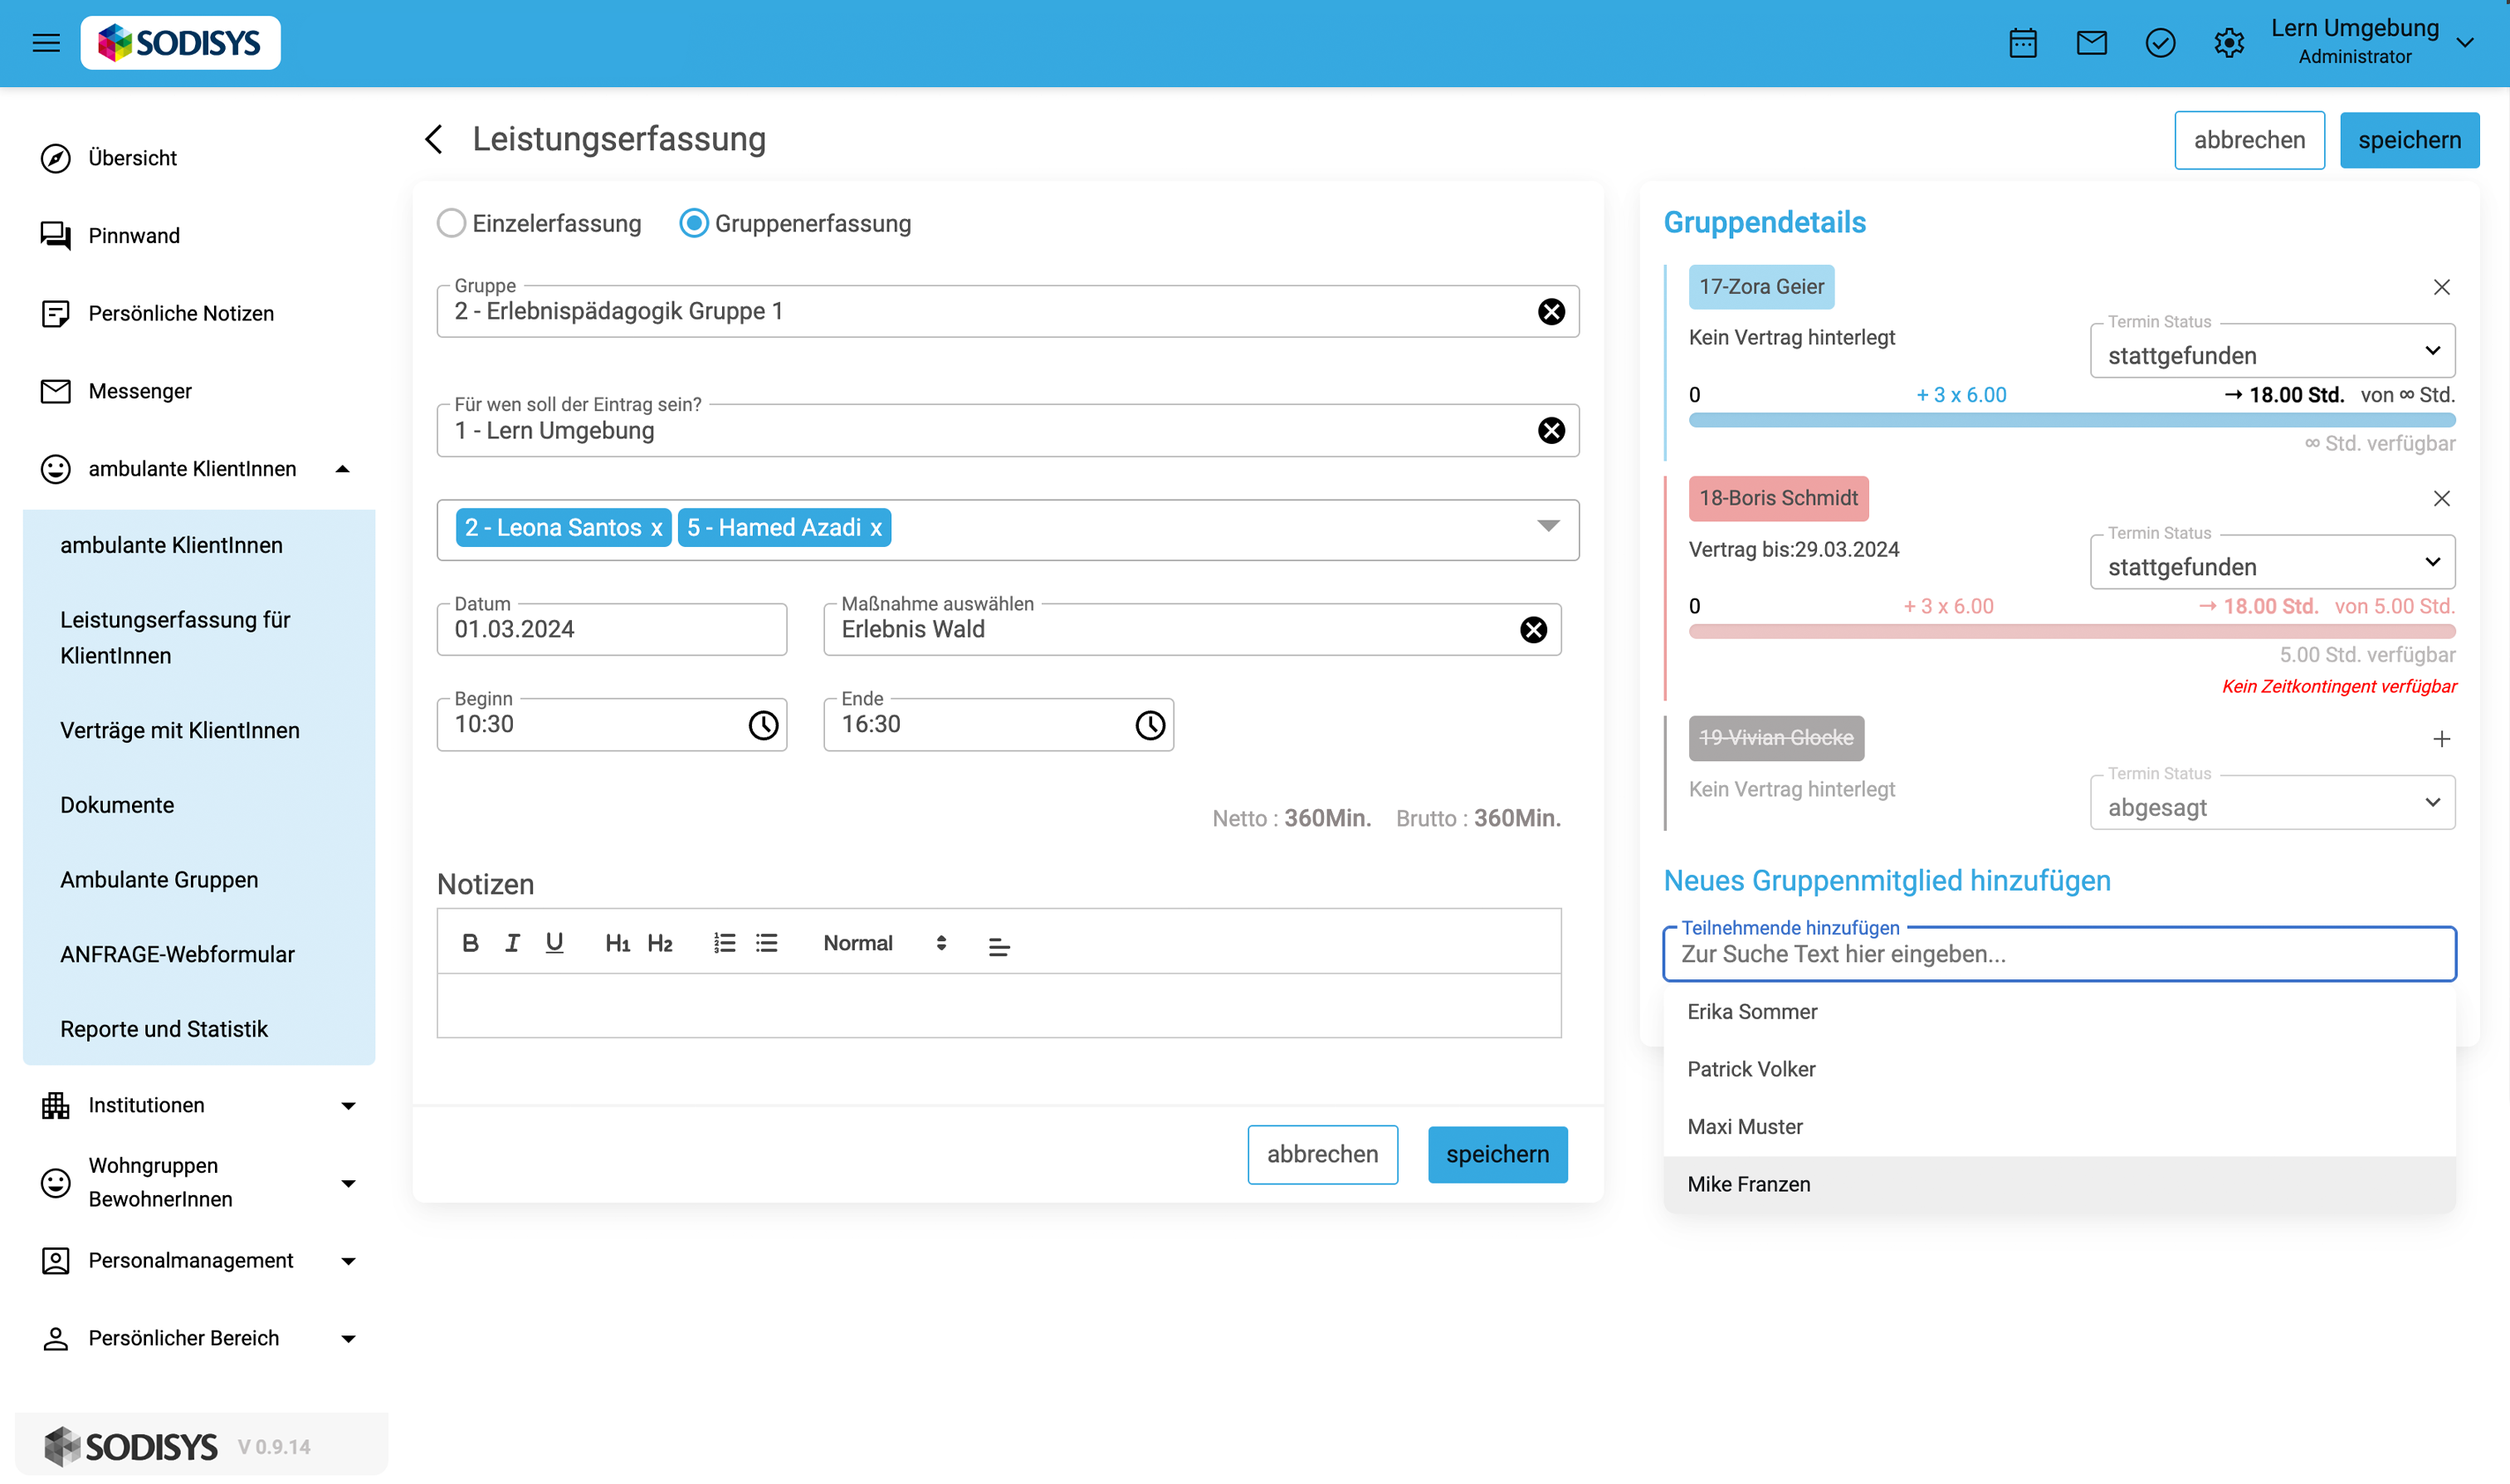Focus the Teilnehmende hinzufügen search field

pyautogui.click(x=2059, y=954)
